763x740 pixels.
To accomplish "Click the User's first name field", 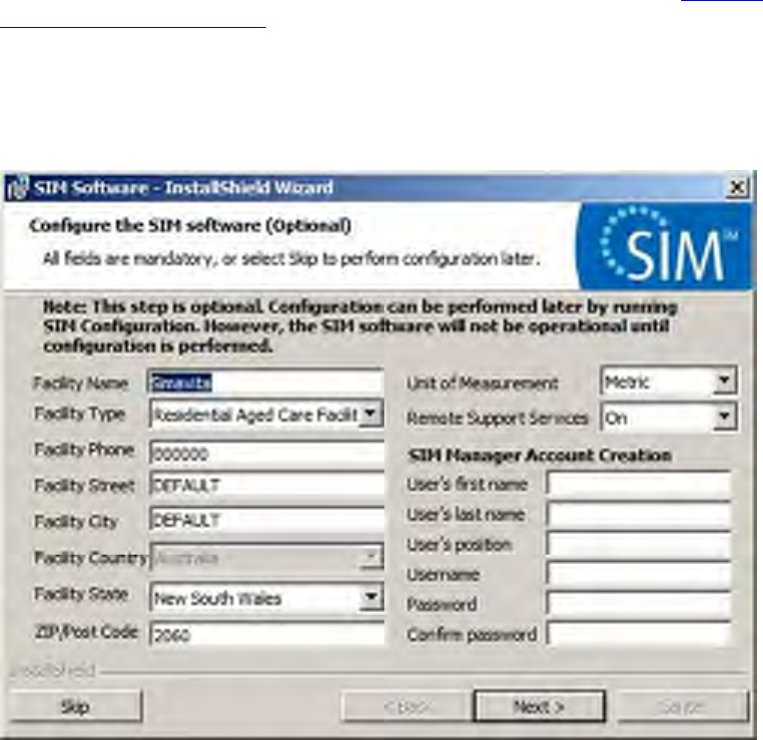I will coord(639,484).
